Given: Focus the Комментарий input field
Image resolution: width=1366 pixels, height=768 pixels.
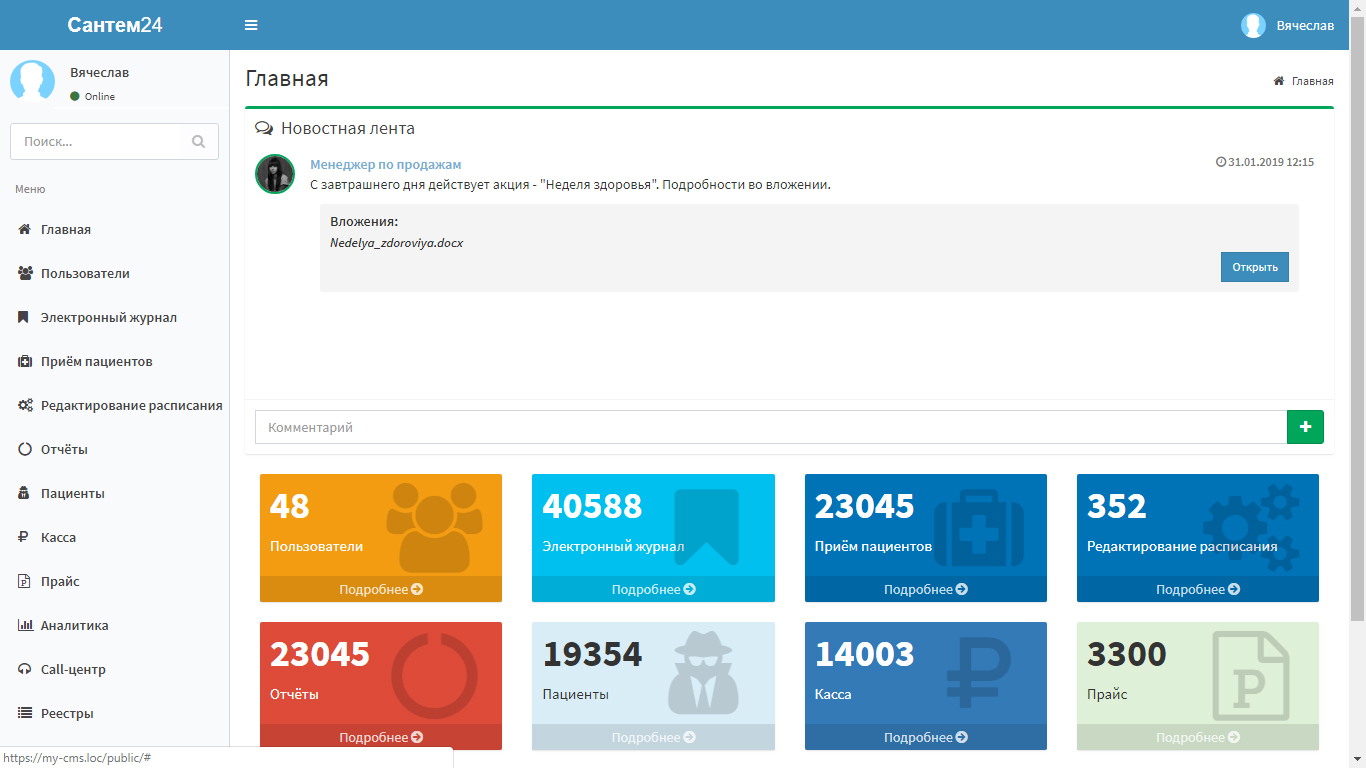Looking at the screenshot, I should [x=771, y=427].
